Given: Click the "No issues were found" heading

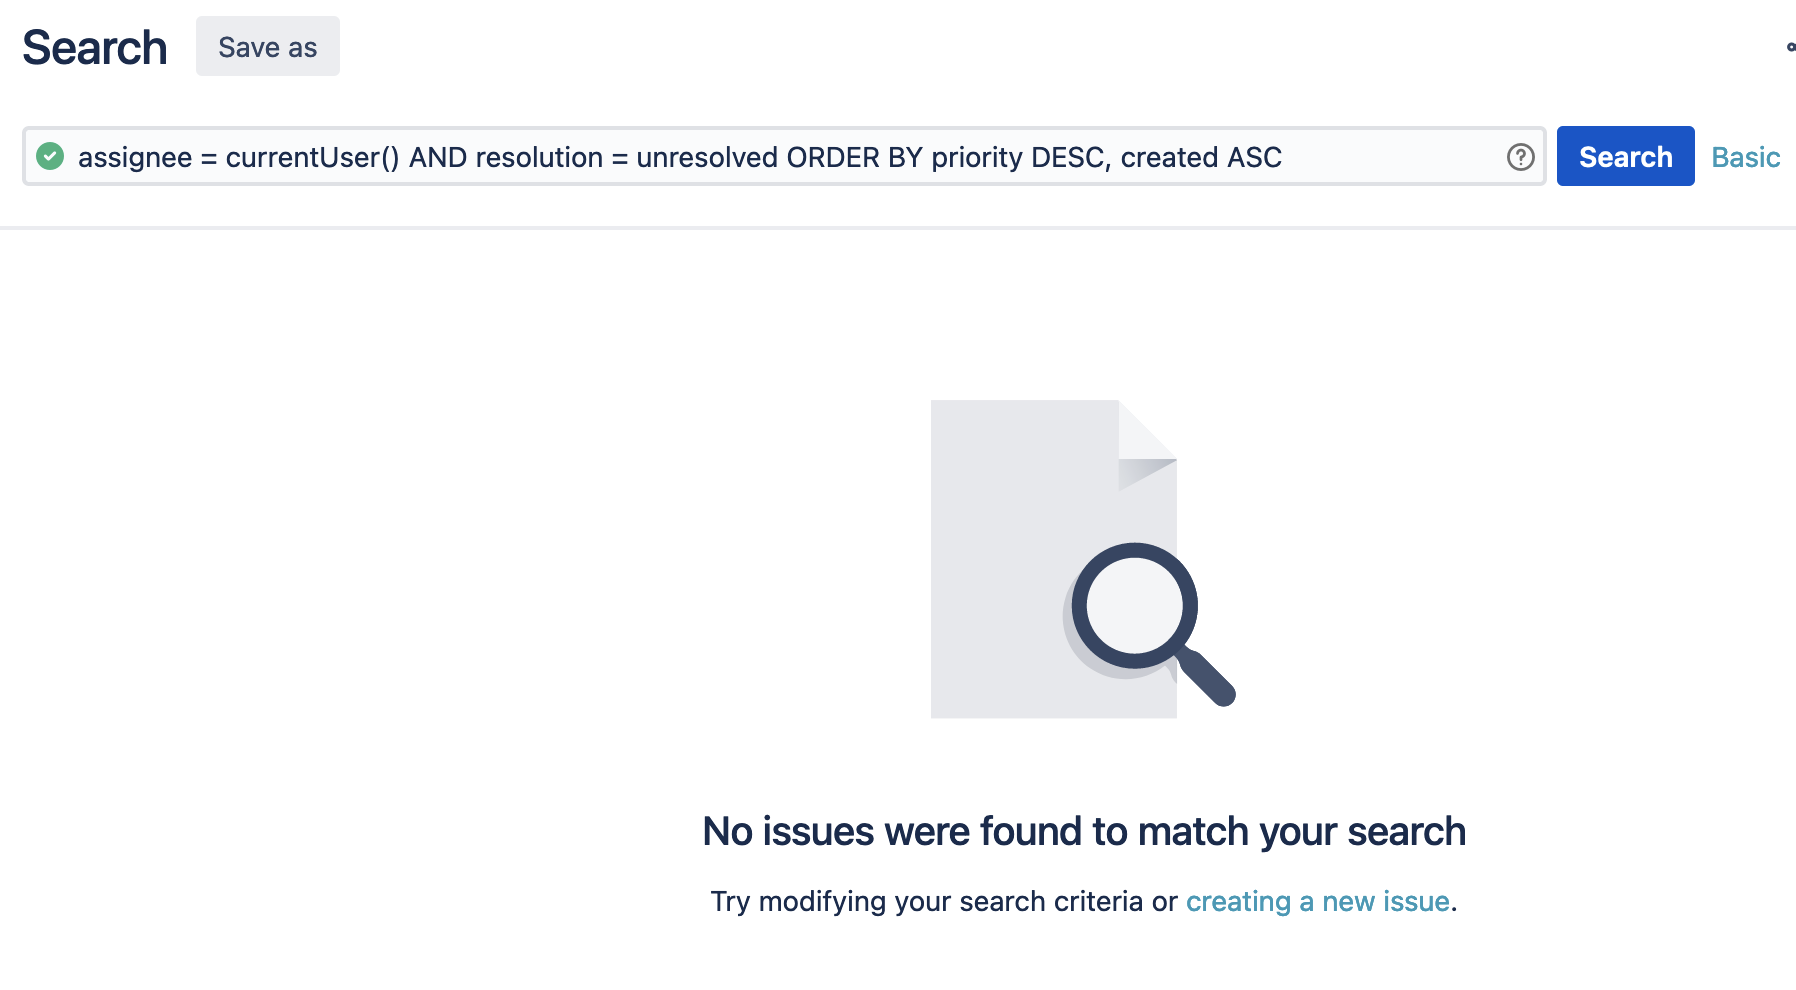Looking at the screenshot, I should [1084, 831].
